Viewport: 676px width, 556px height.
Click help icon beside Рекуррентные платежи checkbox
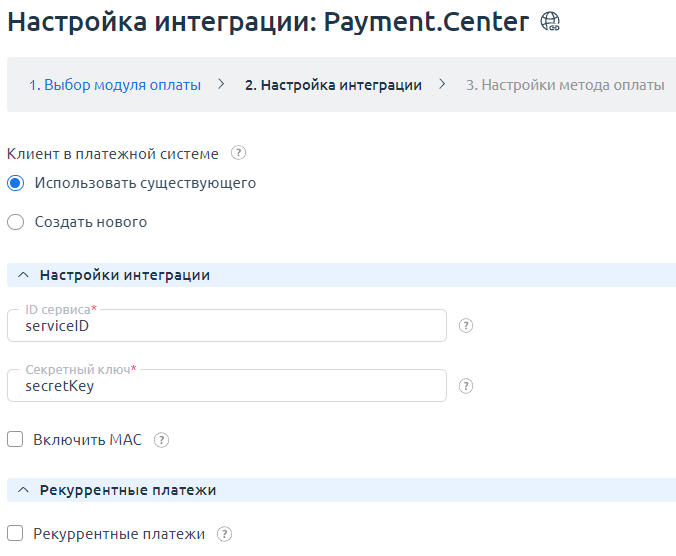click(224, 534)
